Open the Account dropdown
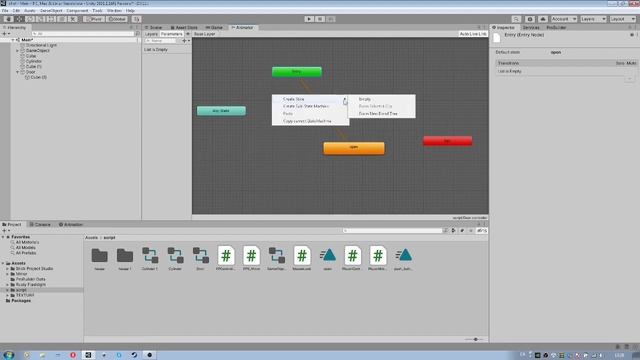The width and height of the screenshot is (640, 360). (x=564, y=19)
